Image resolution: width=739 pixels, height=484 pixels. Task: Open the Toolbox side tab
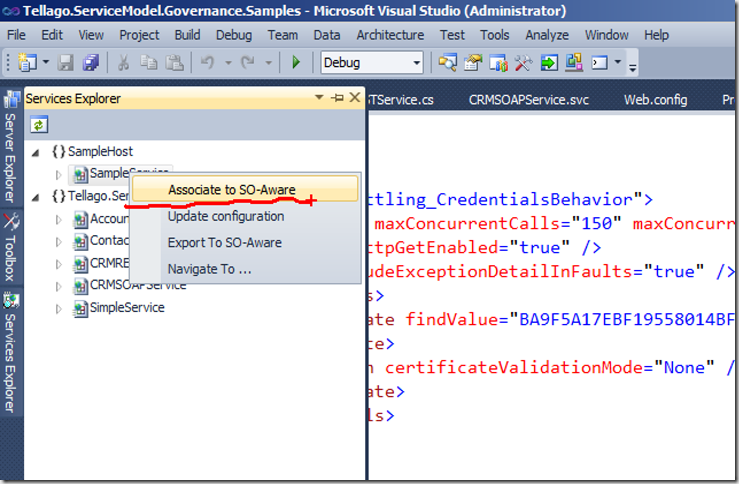coord(10,248)
